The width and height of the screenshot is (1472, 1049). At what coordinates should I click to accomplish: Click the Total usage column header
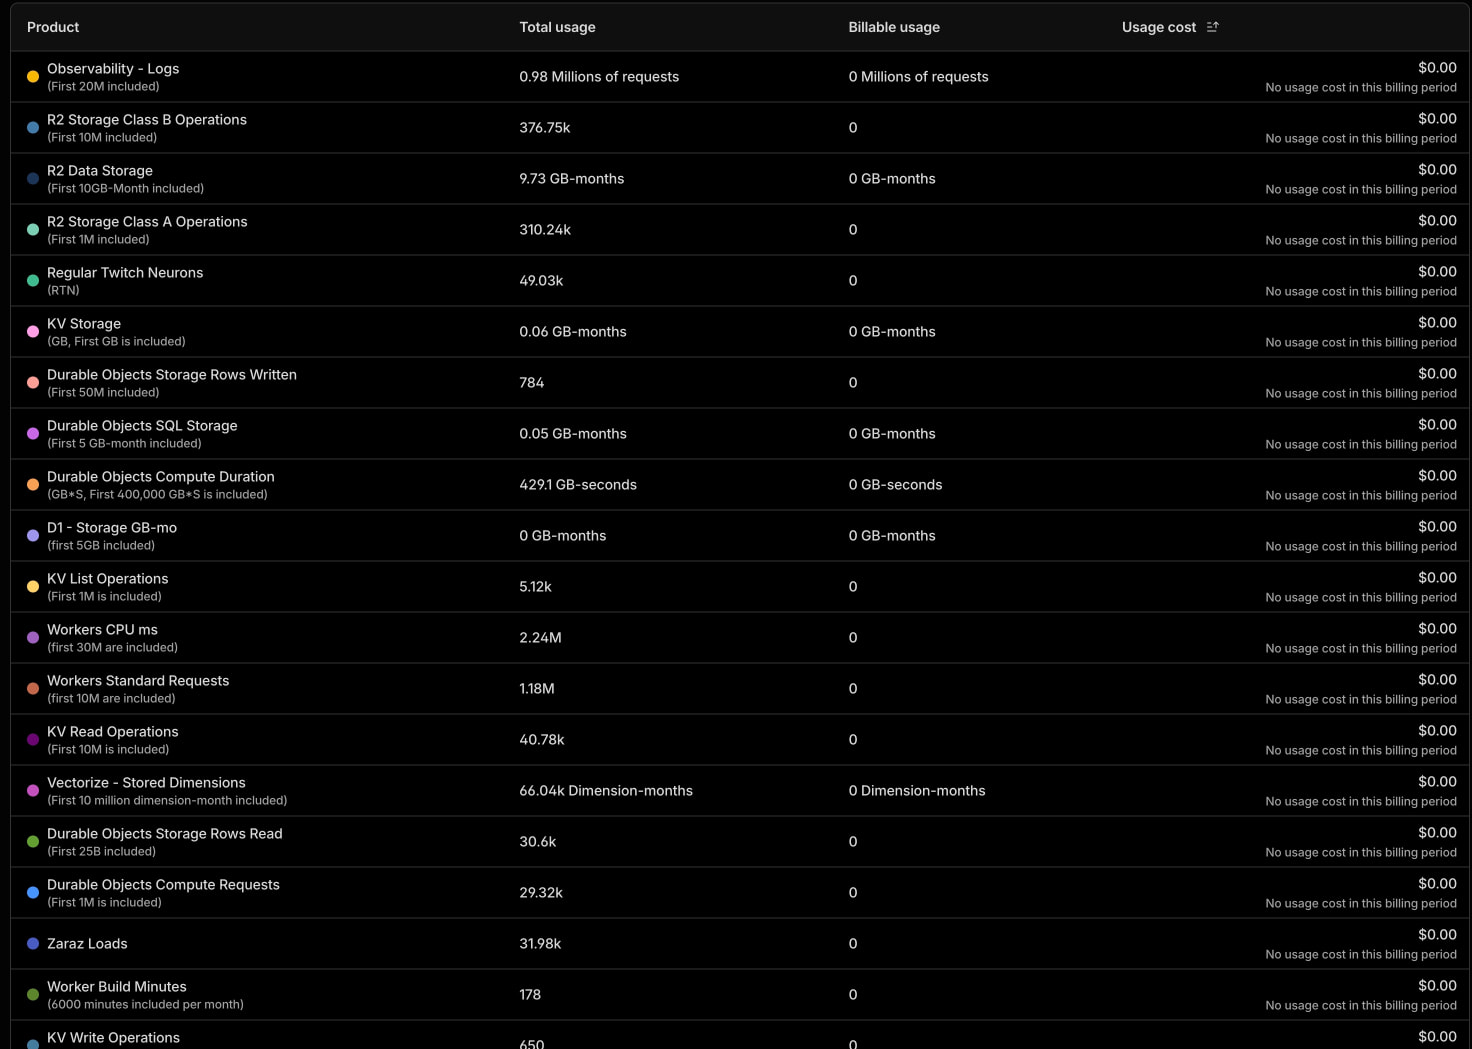coord(557,27)
